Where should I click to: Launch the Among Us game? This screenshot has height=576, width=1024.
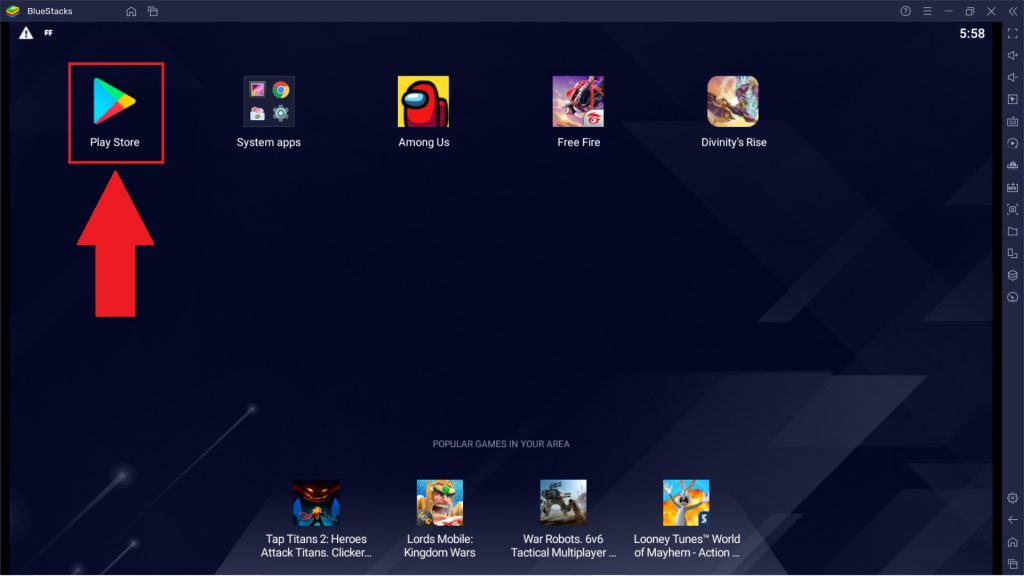pyautogui.click(x=423, y=112)
